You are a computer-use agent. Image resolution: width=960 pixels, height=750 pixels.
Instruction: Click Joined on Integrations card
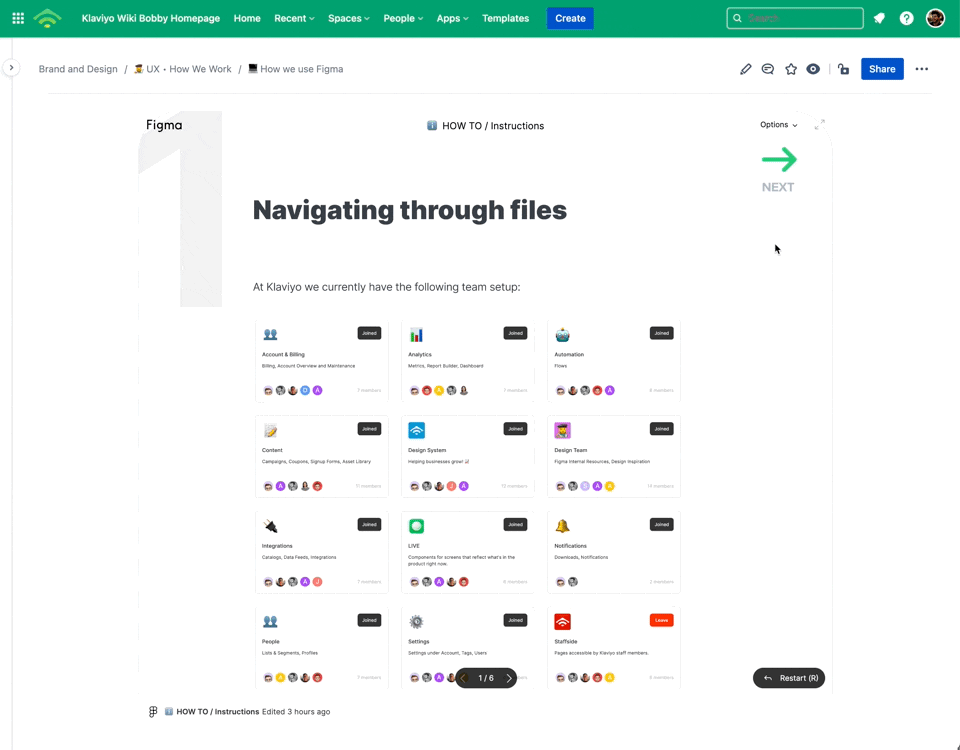pyautogui.click(x=369, y=524)
